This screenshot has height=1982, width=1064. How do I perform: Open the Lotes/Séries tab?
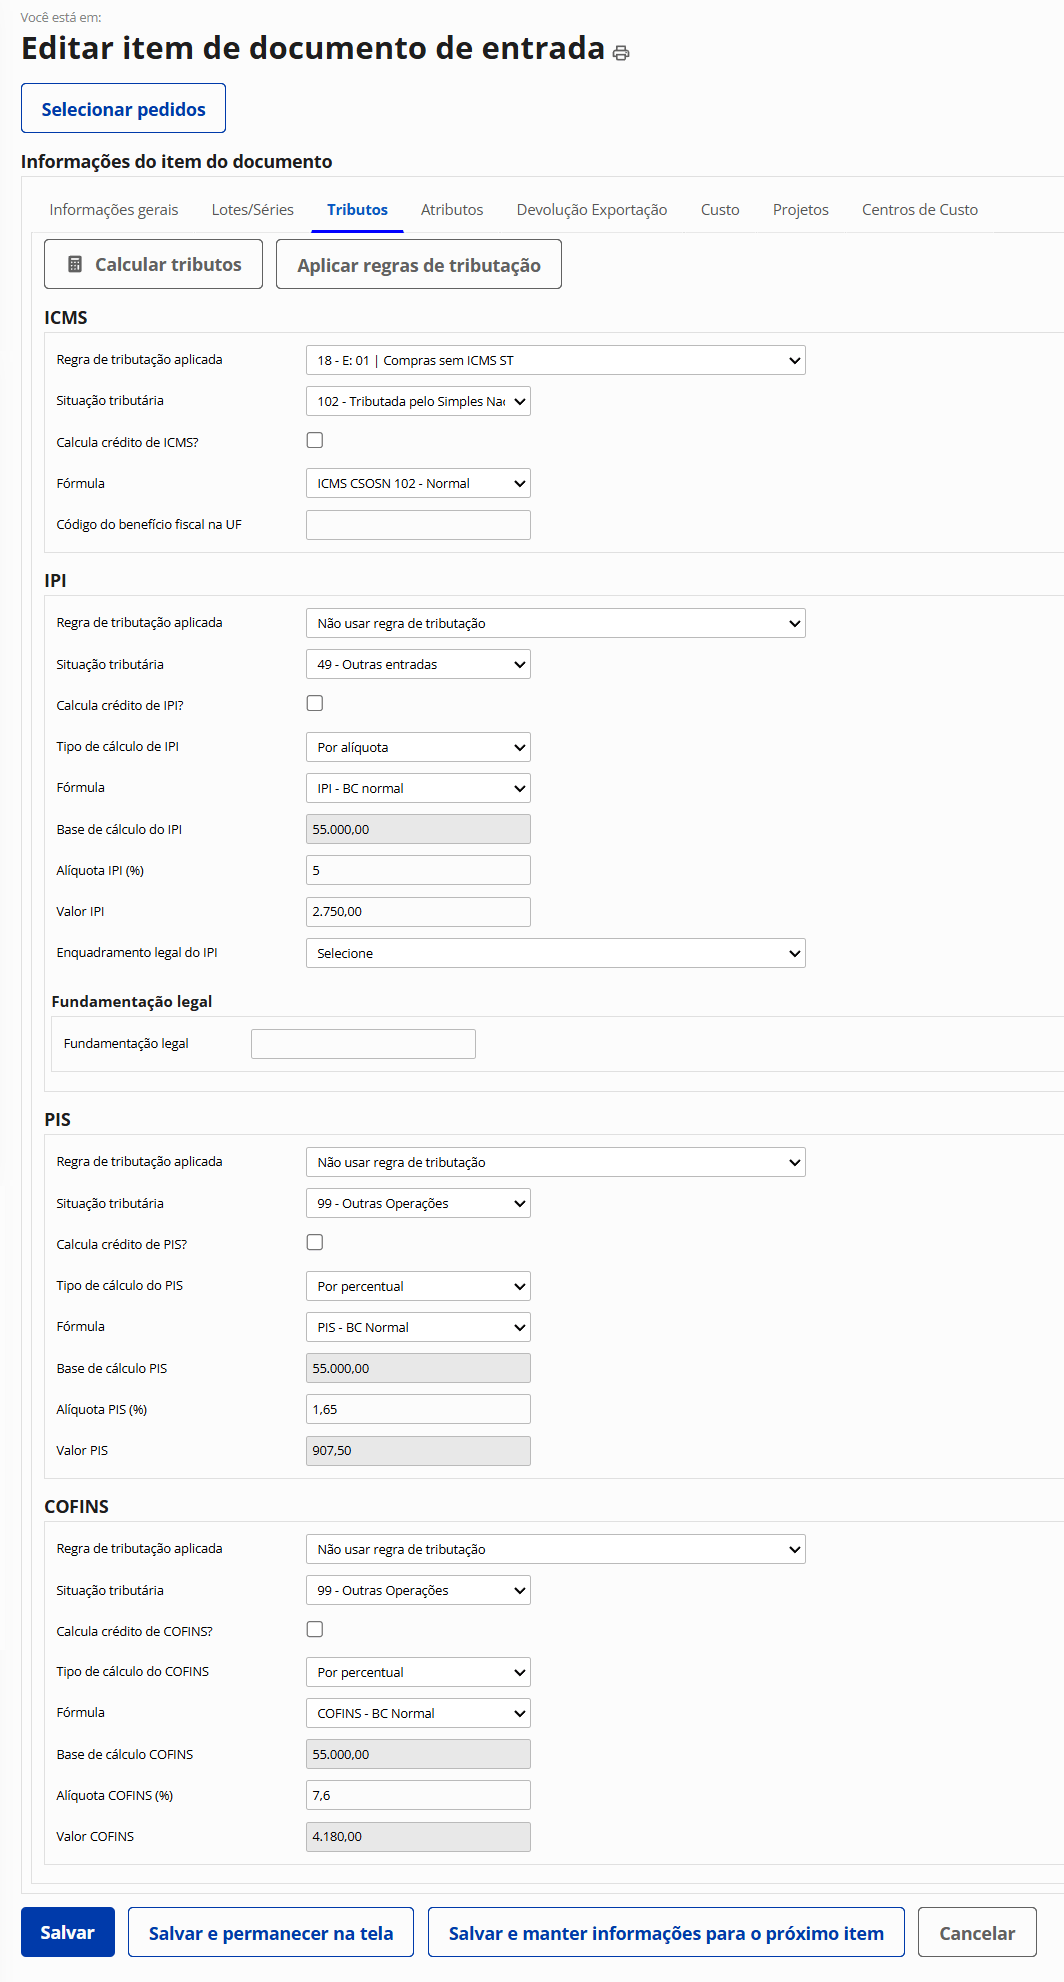tap(253, 210)
